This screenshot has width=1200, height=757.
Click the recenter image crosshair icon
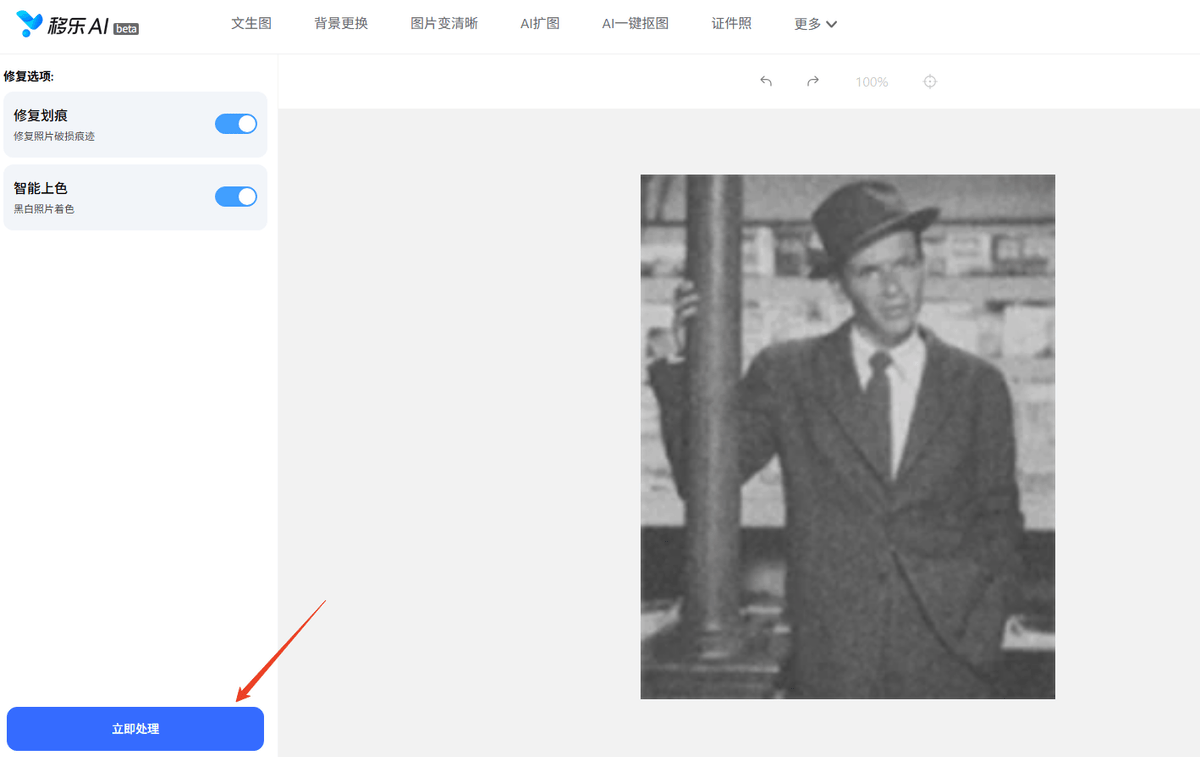(x=930, y=81)
